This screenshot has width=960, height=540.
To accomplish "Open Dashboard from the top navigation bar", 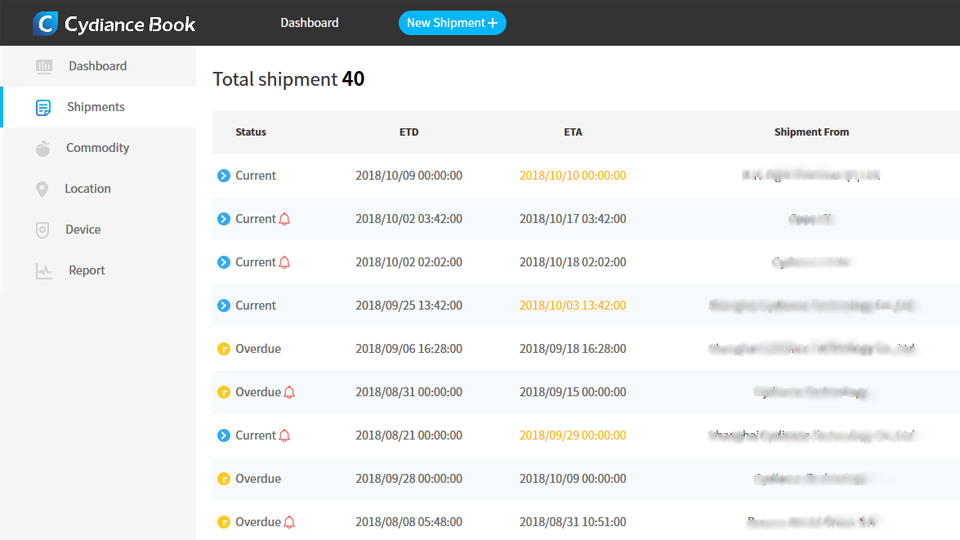I will pos(309,23).
